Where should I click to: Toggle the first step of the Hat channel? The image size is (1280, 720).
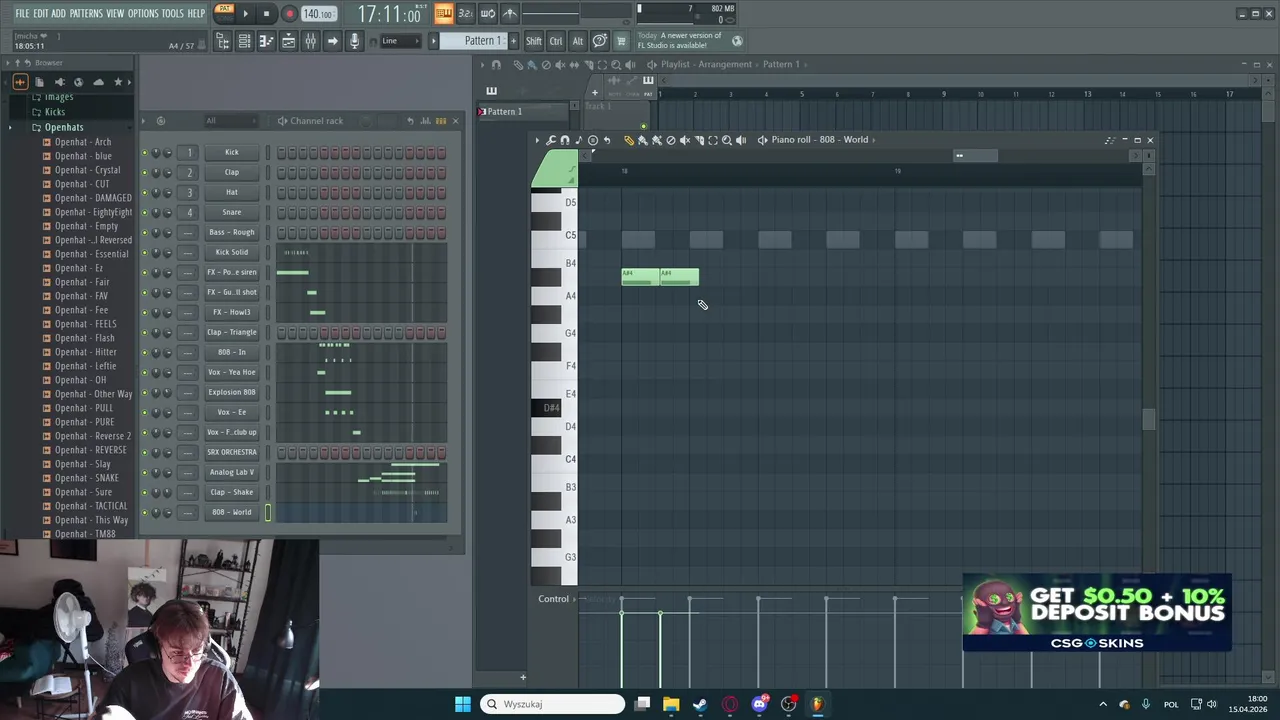tap(282, 192)
